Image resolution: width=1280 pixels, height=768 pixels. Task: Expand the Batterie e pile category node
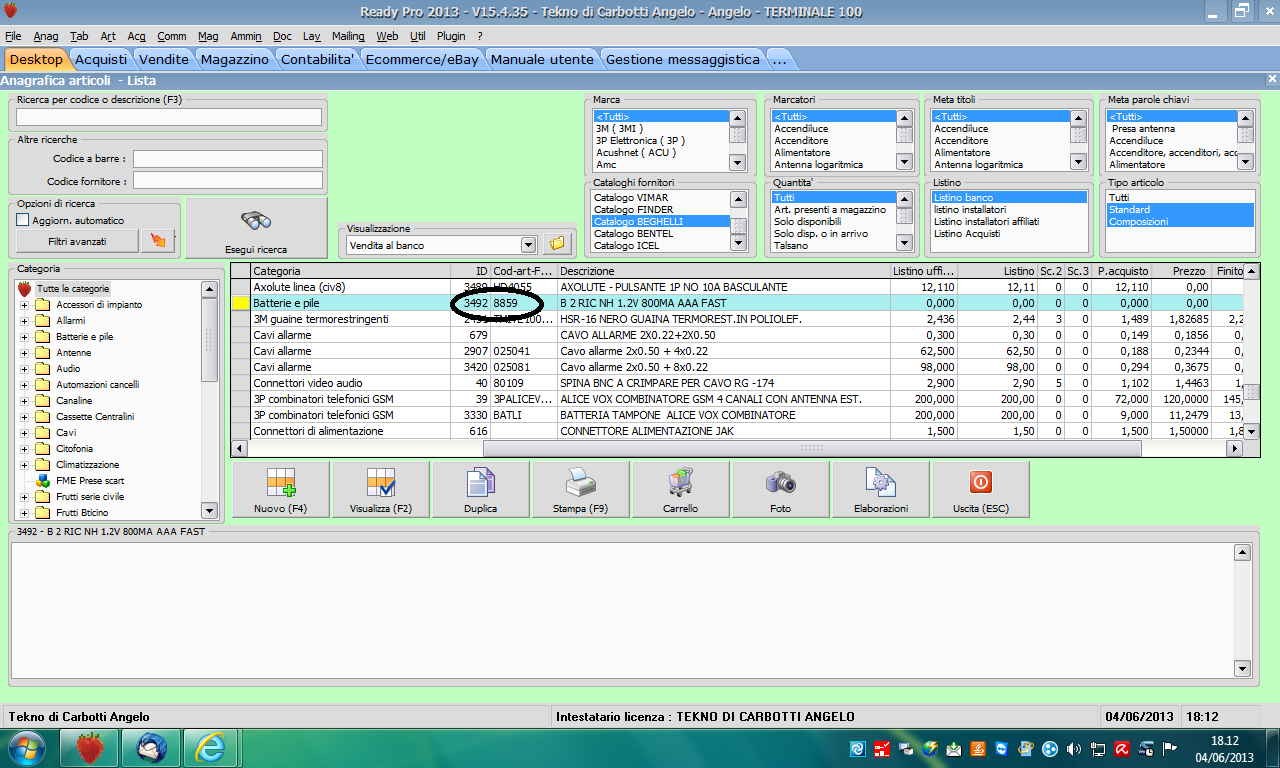[x=24, y=337]
